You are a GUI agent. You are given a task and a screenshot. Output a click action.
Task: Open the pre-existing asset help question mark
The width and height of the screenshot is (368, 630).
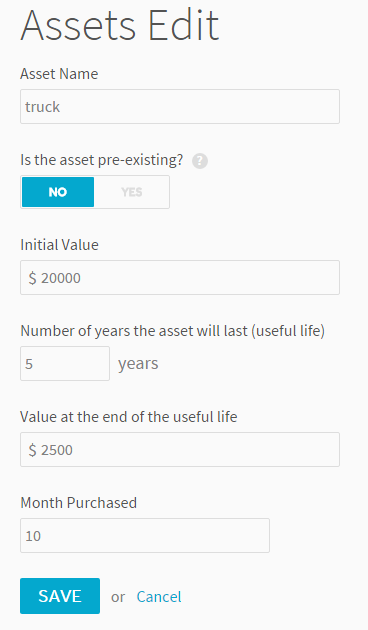(200, 162)
